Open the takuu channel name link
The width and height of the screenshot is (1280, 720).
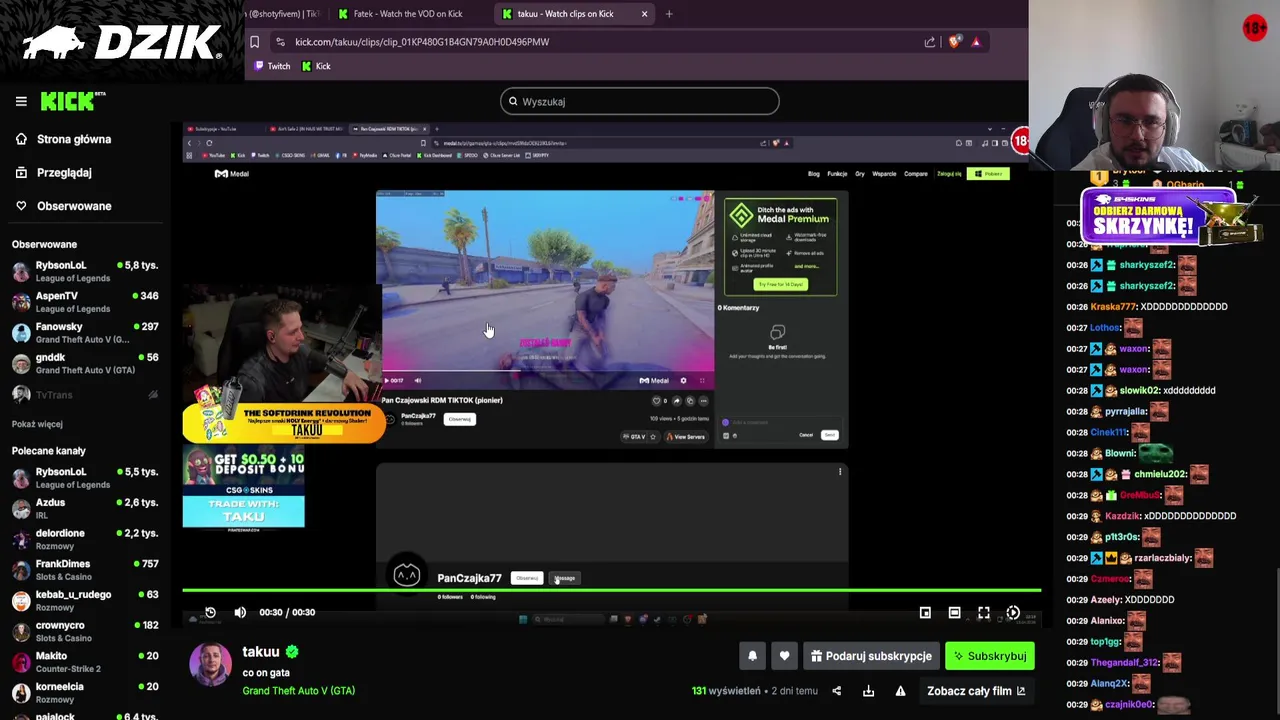click(261, 652)
